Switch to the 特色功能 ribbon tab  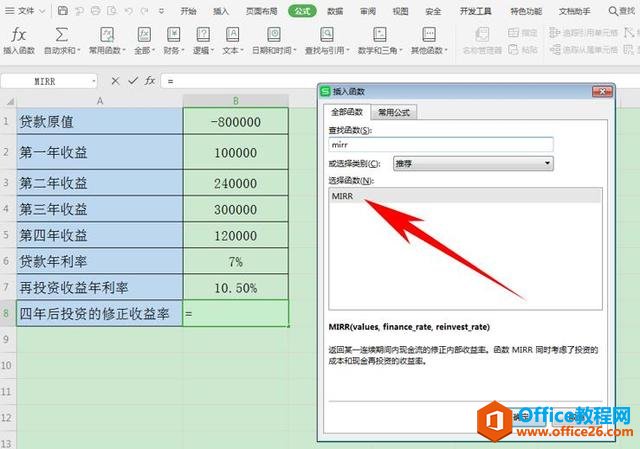tap(526, 11)
